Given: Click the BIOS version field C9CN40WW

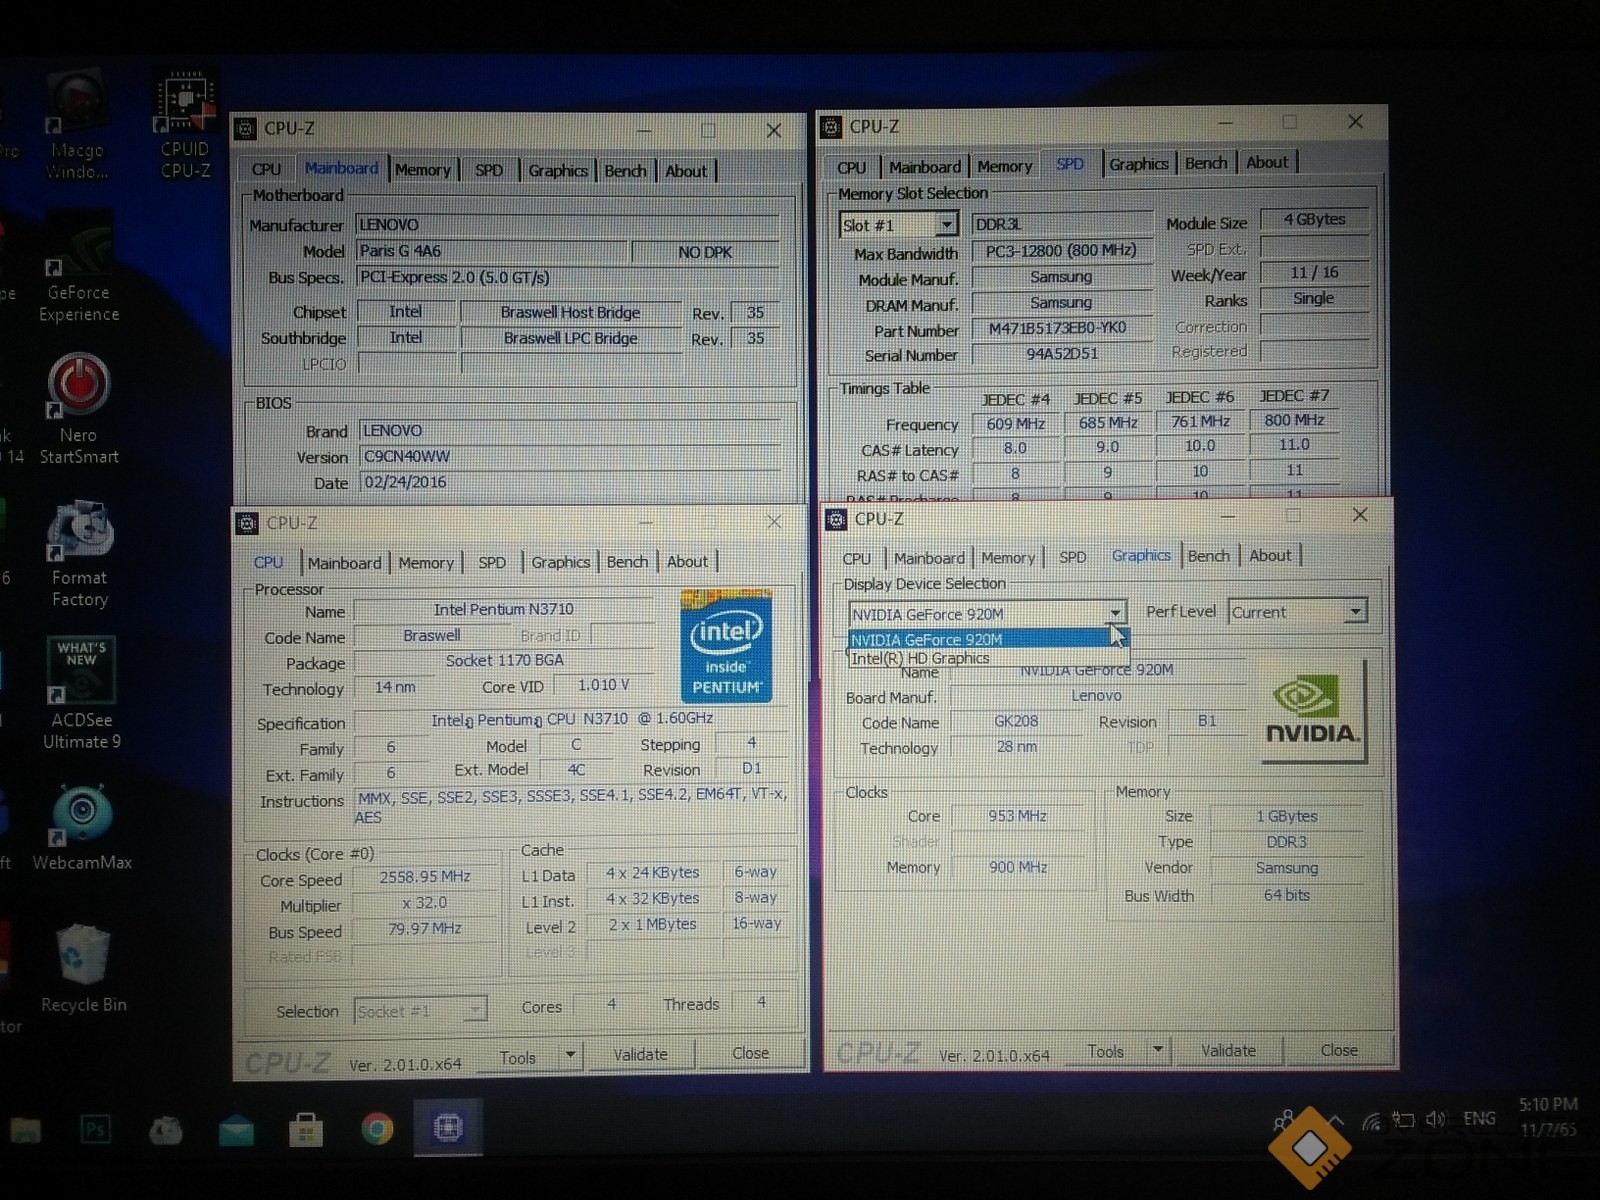Looking at the screenshot, I should (x=568, y=456).
